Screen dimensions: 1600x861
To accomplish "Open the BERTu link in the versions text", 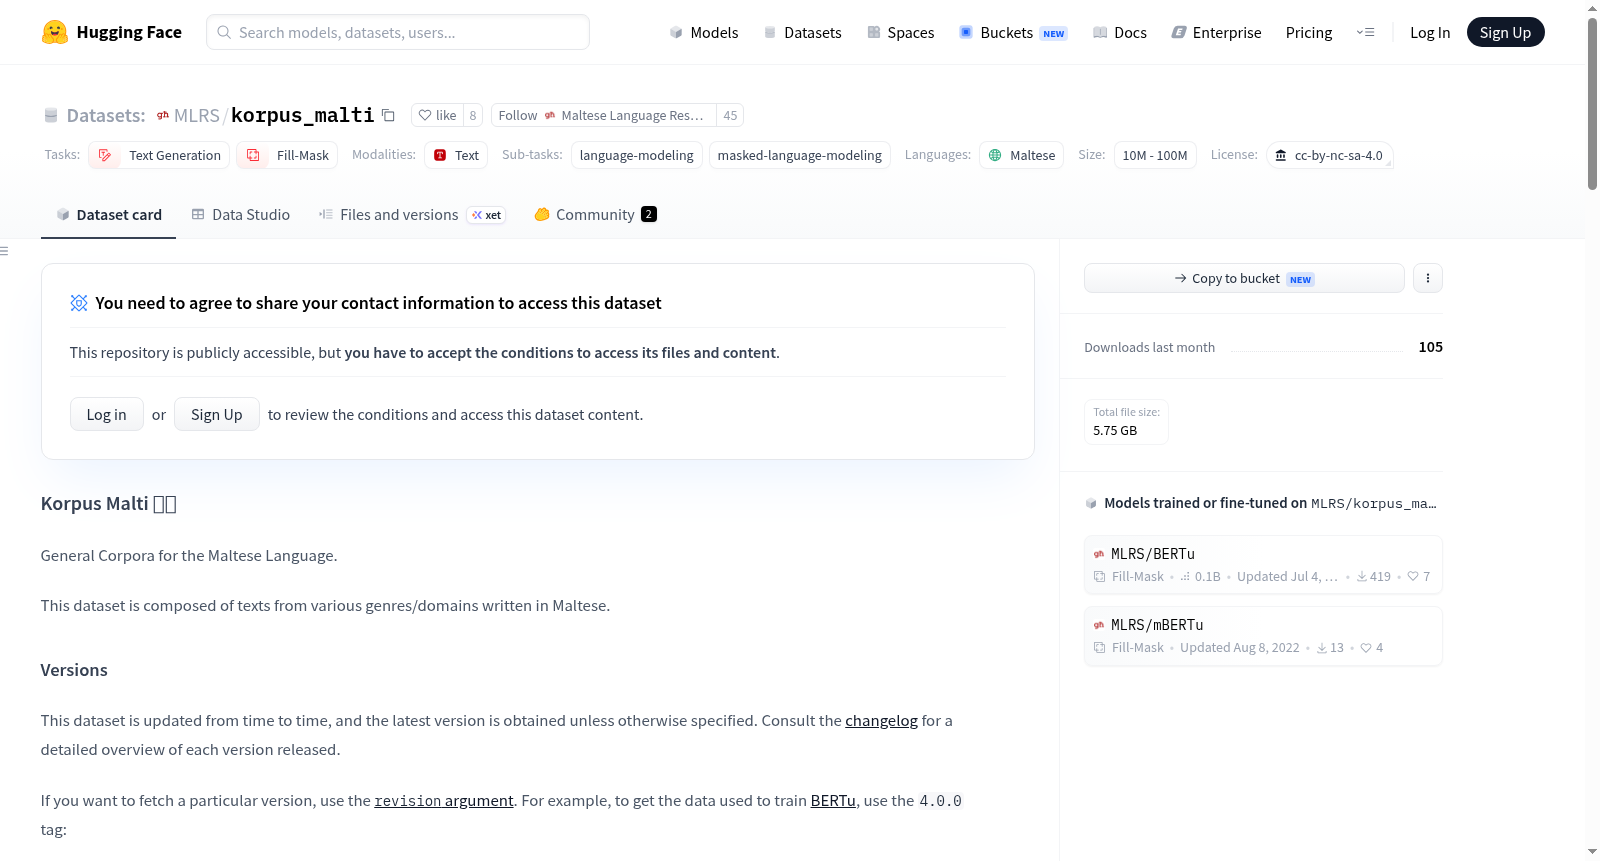I will point(833,800).
